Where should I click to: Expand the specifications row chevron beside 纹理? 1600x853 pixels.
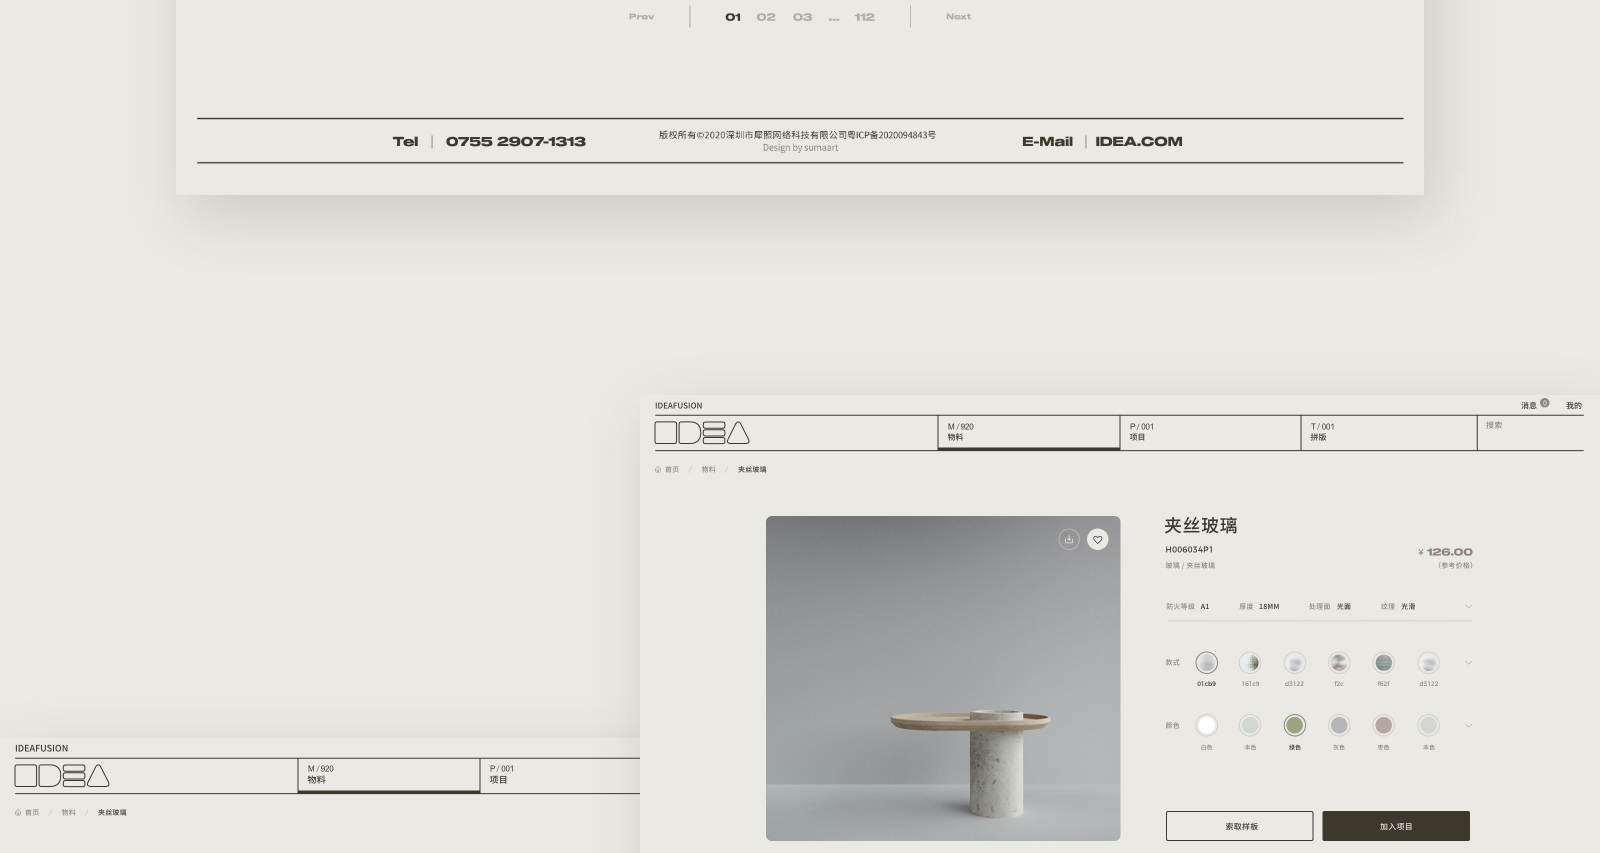click(x=1468, y=607)
